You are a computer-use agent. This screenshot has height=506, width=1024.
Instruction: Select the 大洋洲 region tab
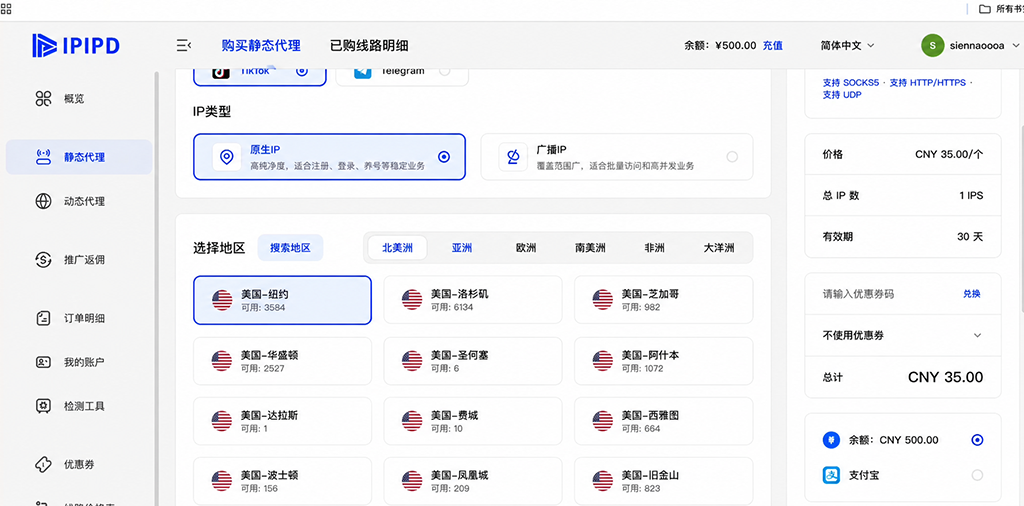pos(719,248)
